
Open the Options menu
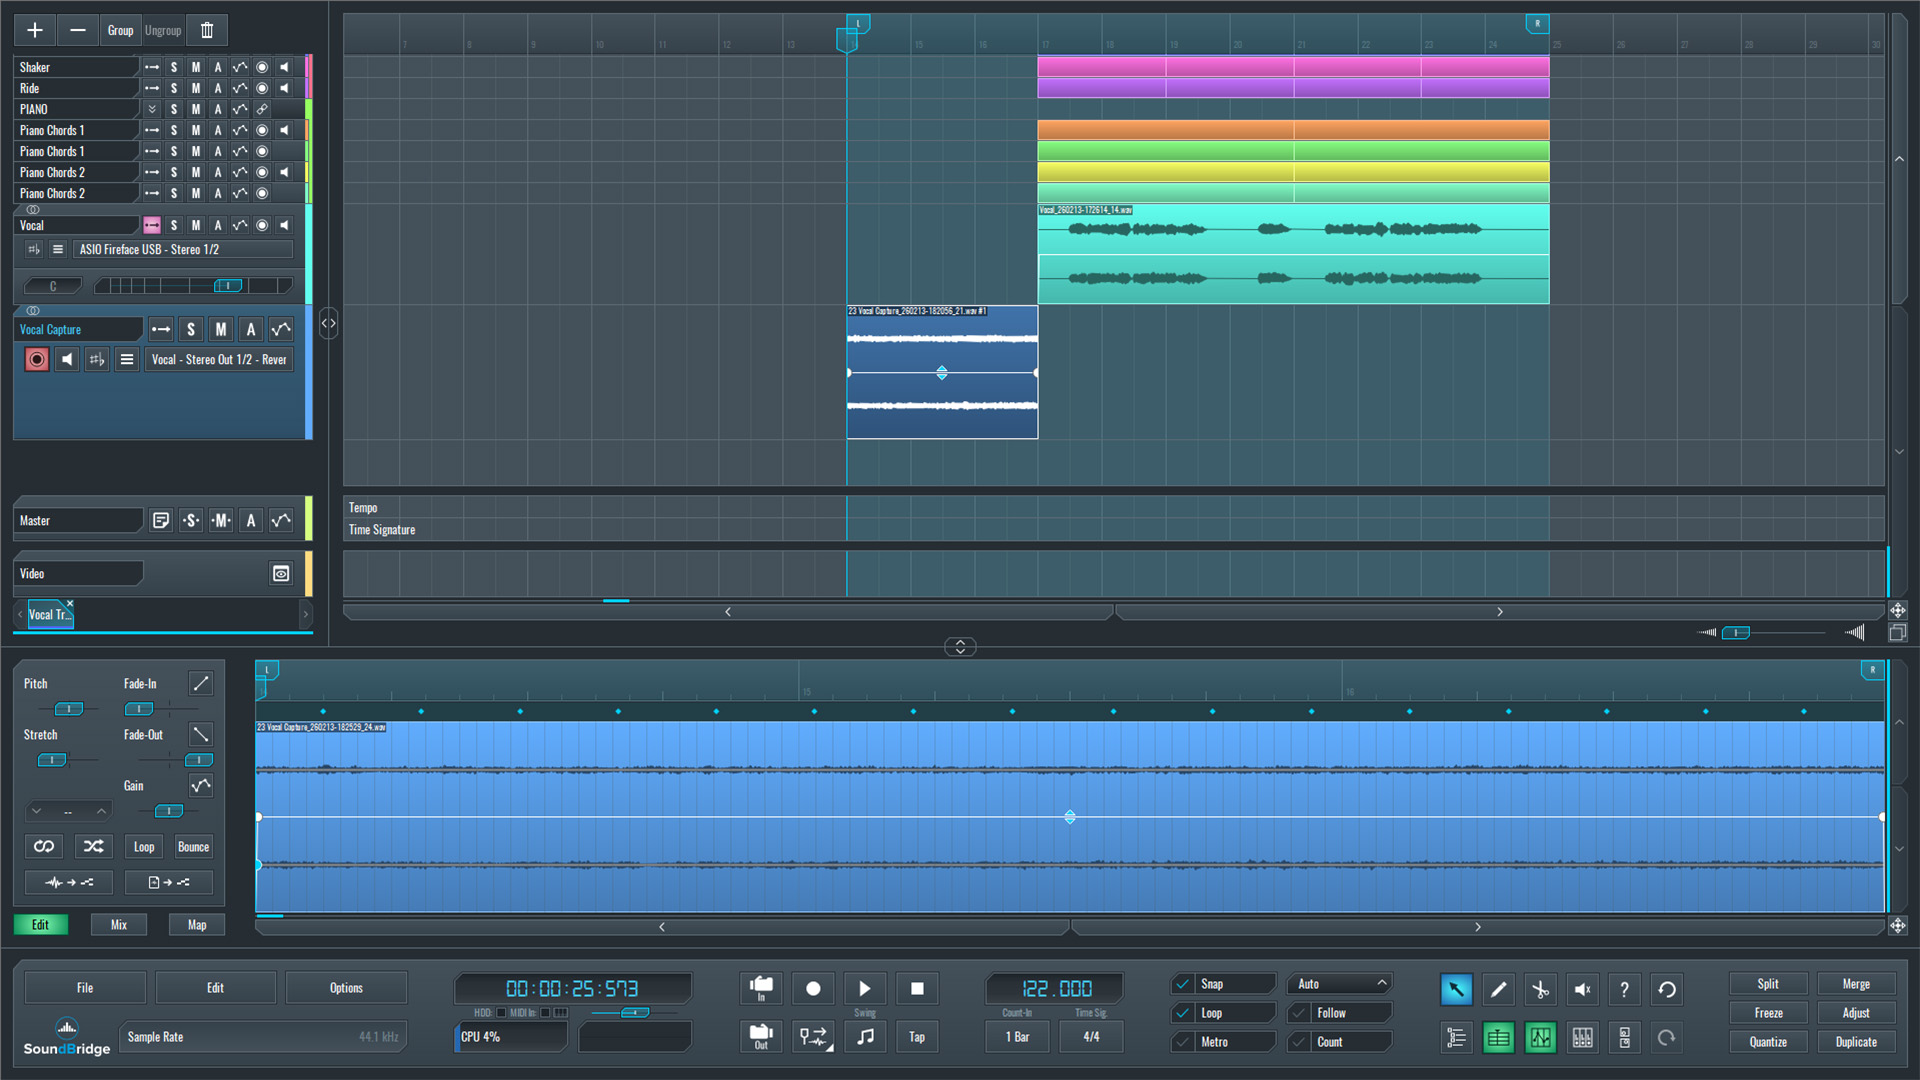tap(346, 988)
